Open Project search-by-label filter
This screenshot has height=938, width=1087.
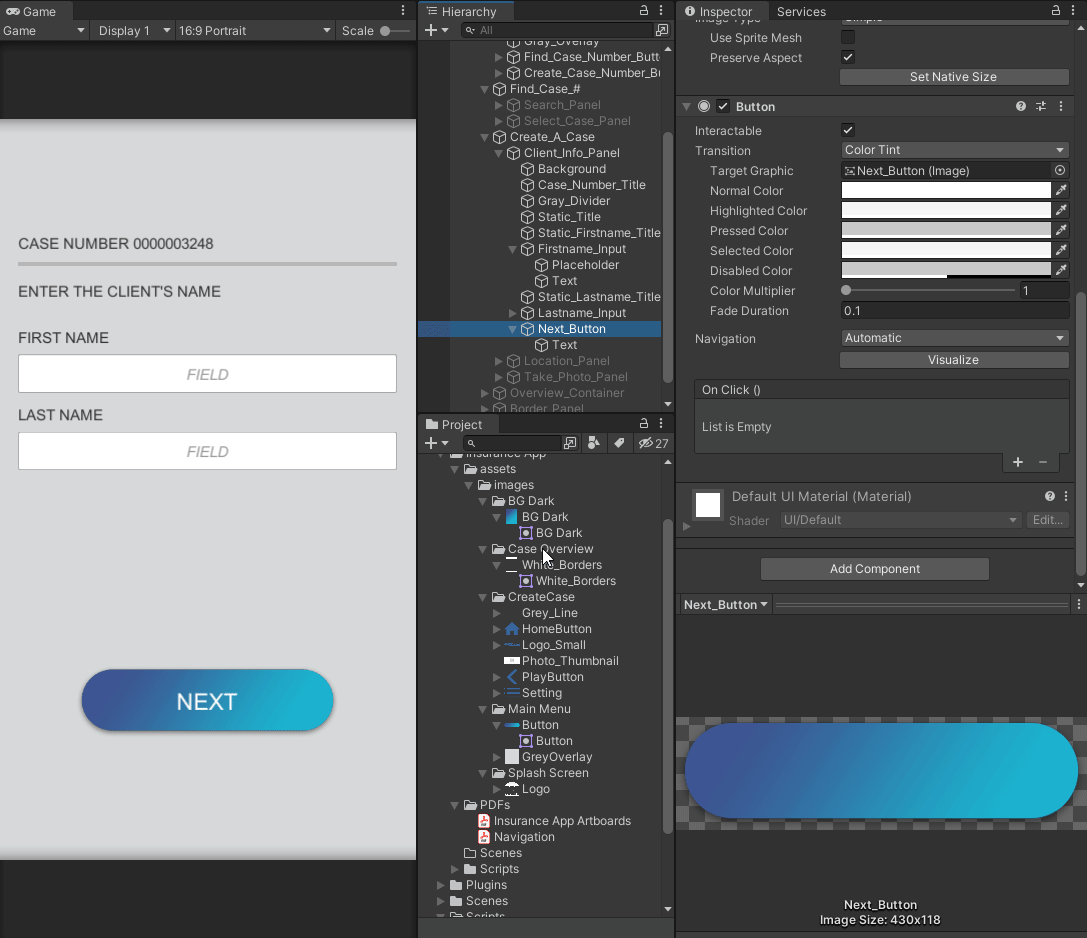tap(619, 443)
